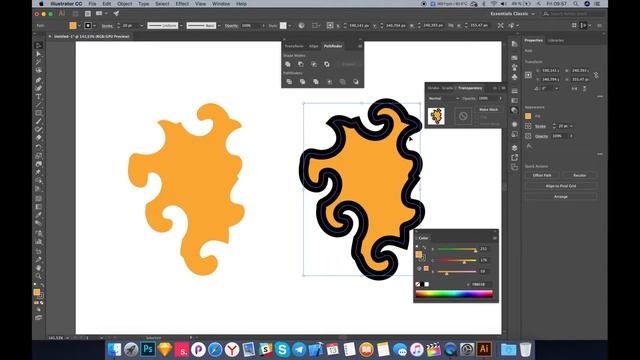The image size is (640, 360).
Task: Open Recolor Artwork in control bar
Action: (301, 25)
